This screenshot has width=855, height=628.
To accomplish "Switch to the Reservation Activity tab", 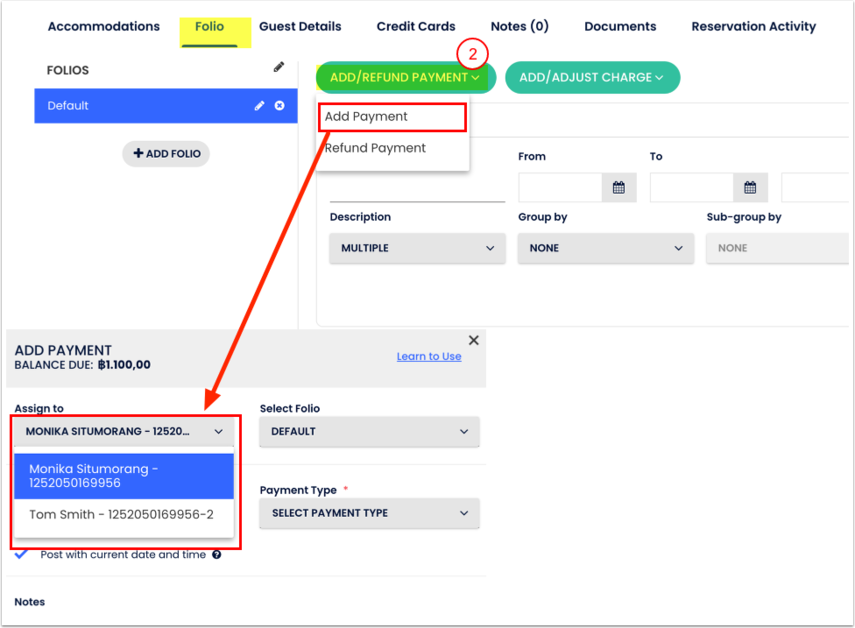I will coord(754,26).
